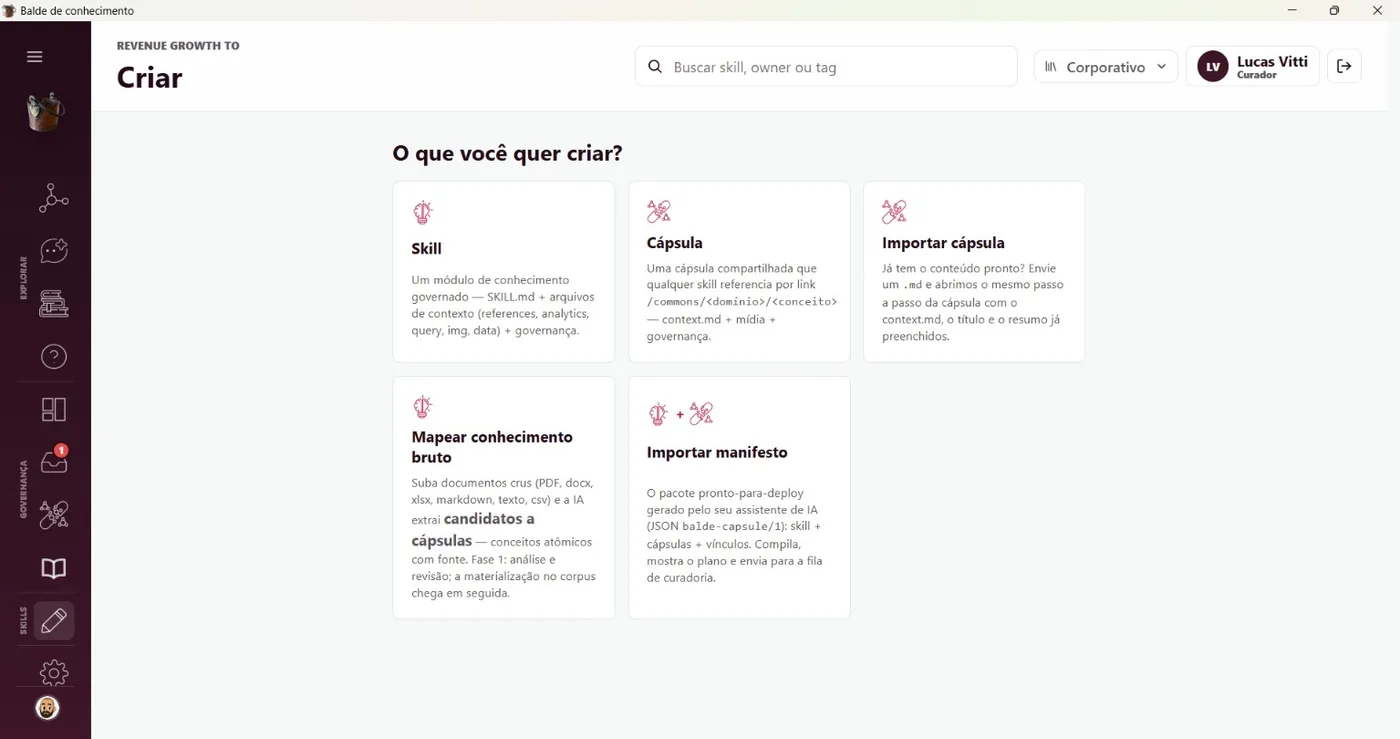The image size is (1400, 739).
Task: Click 'REVENUE GROWTH TO' breadcrumb text
Action: (x=178, y=46)
